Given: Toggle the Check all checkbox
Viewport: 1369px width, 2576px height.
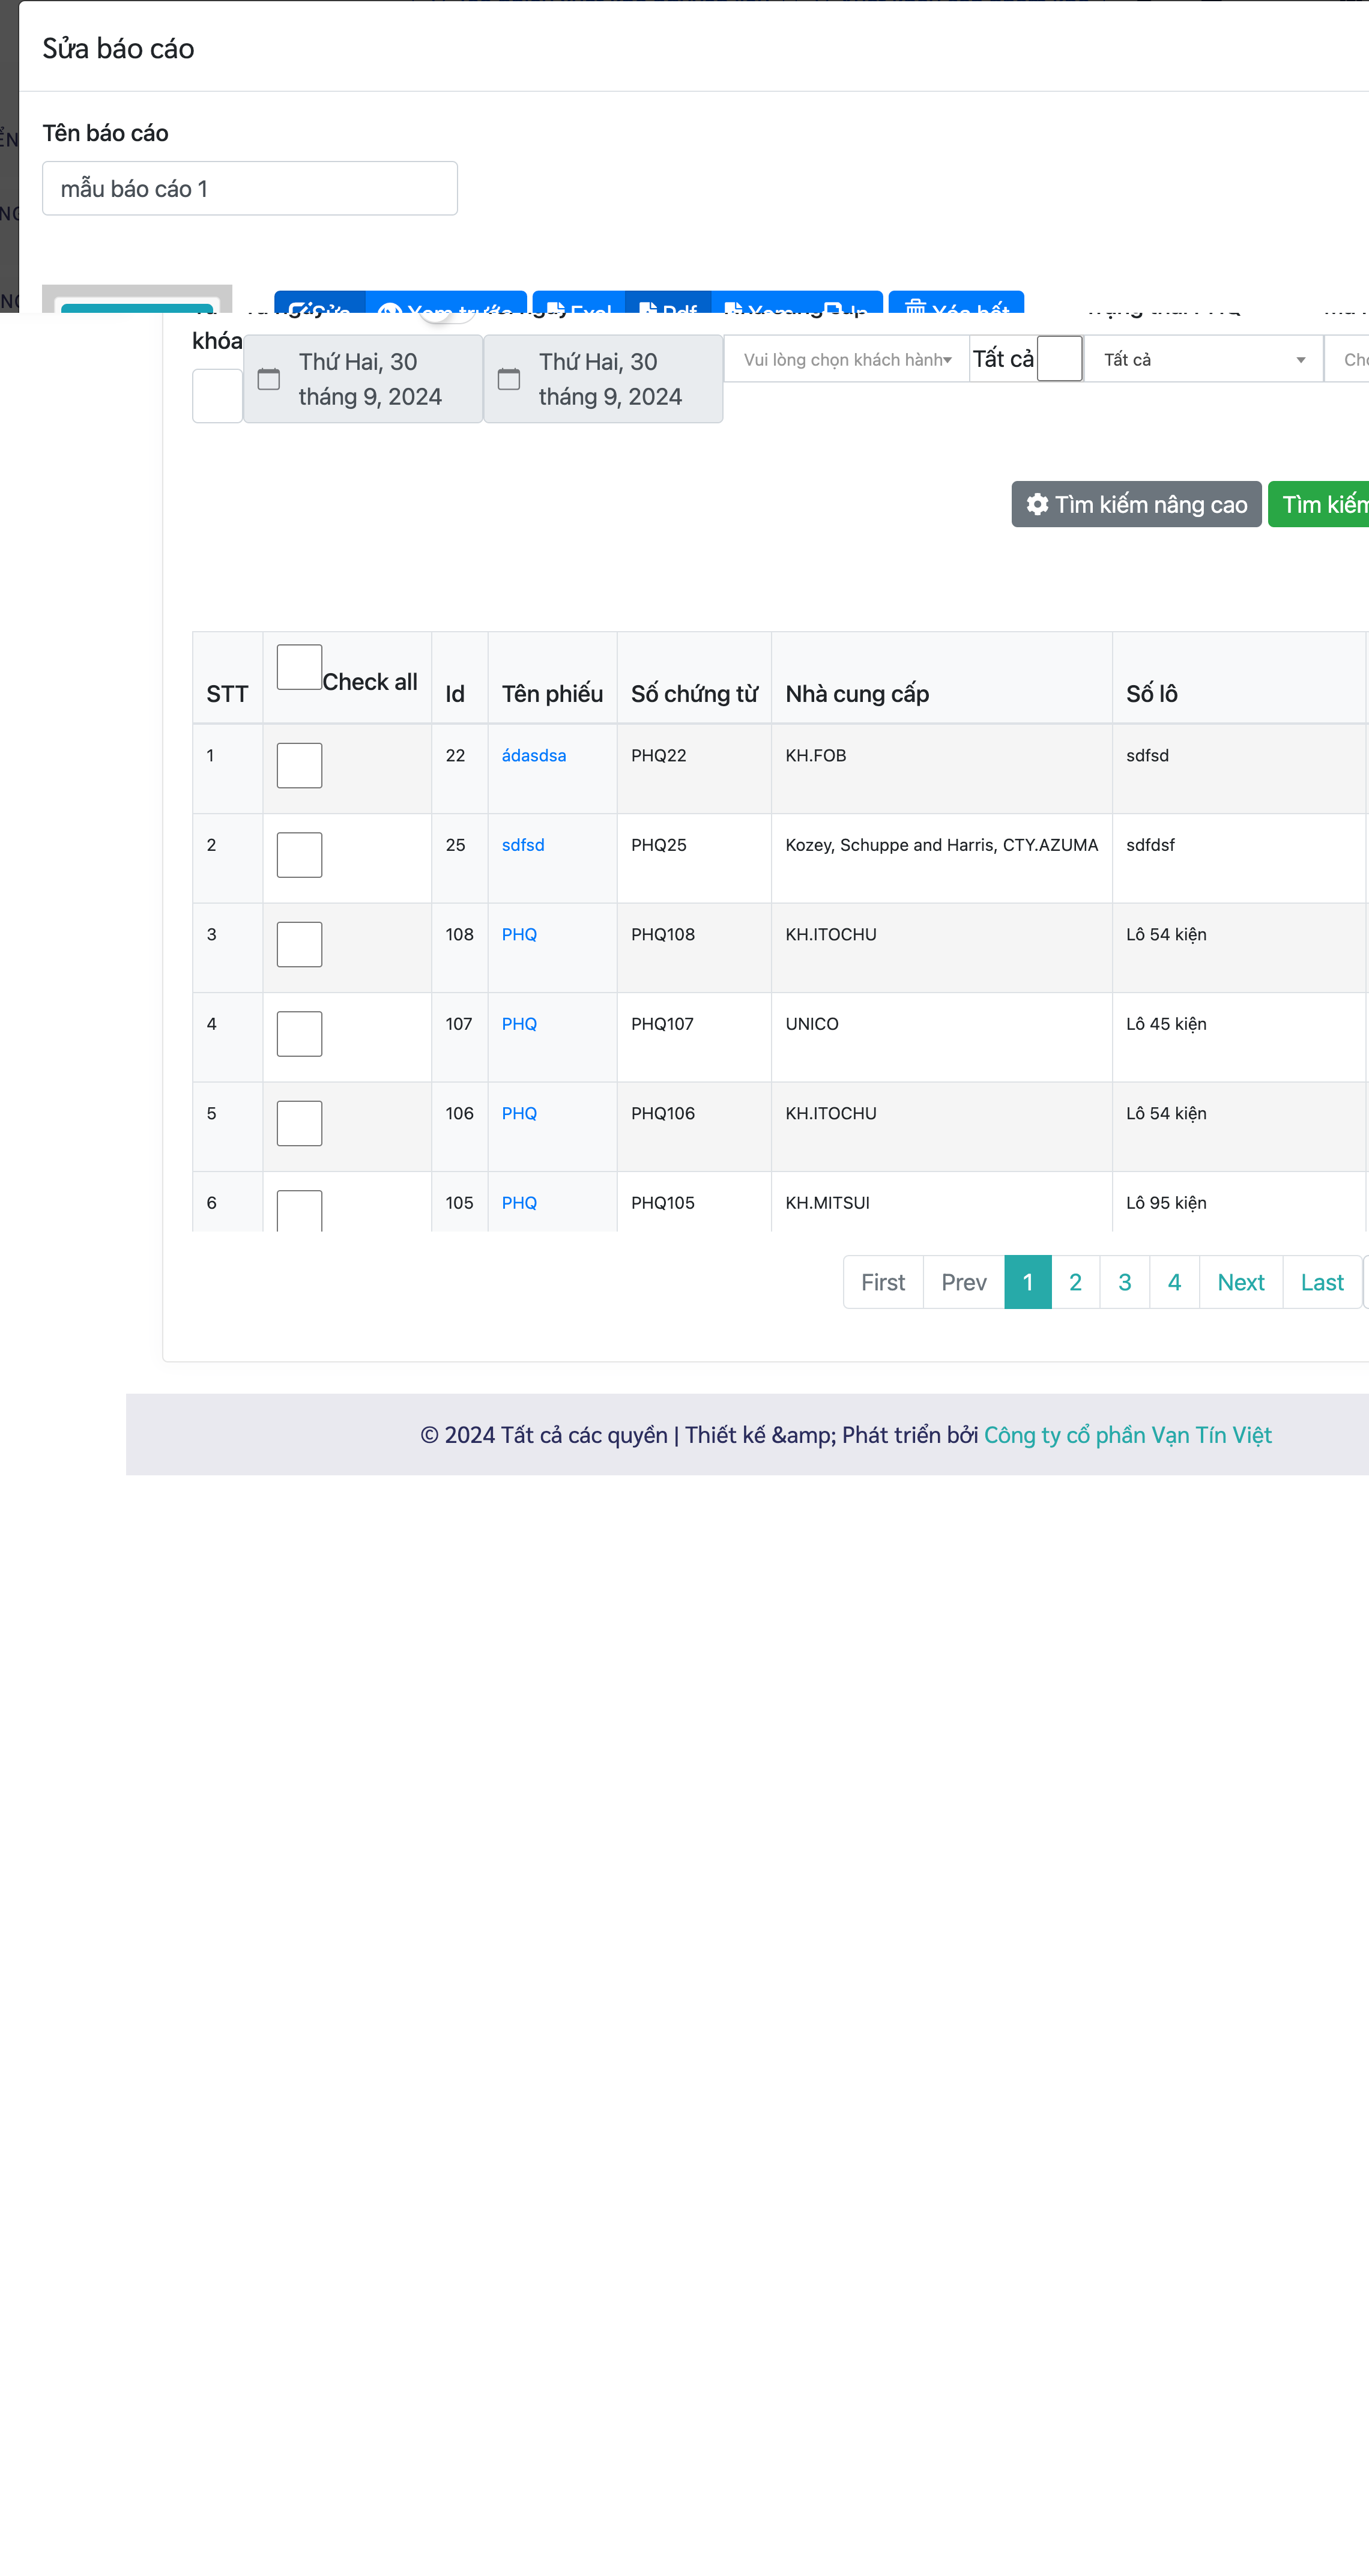Looking at the screenshot, I should pyautogui.click(x=299, y=666).
